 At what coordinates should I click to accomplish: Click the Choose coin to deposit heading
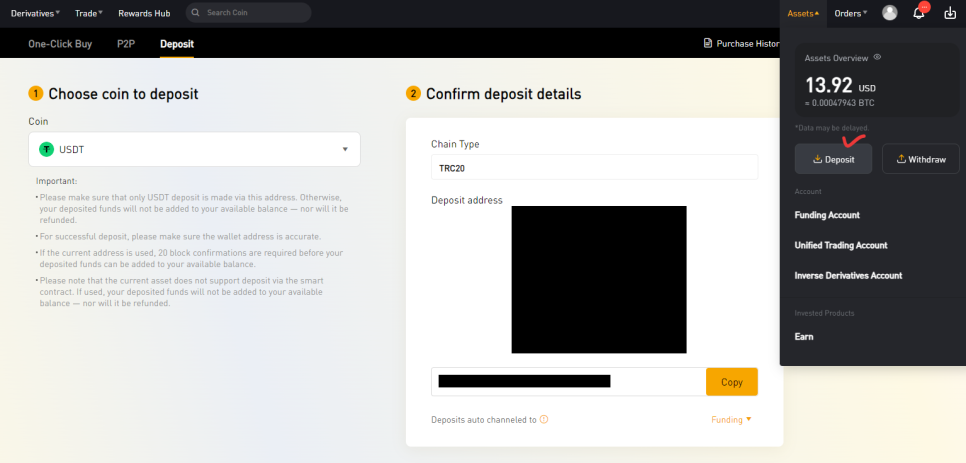point(123,94)
